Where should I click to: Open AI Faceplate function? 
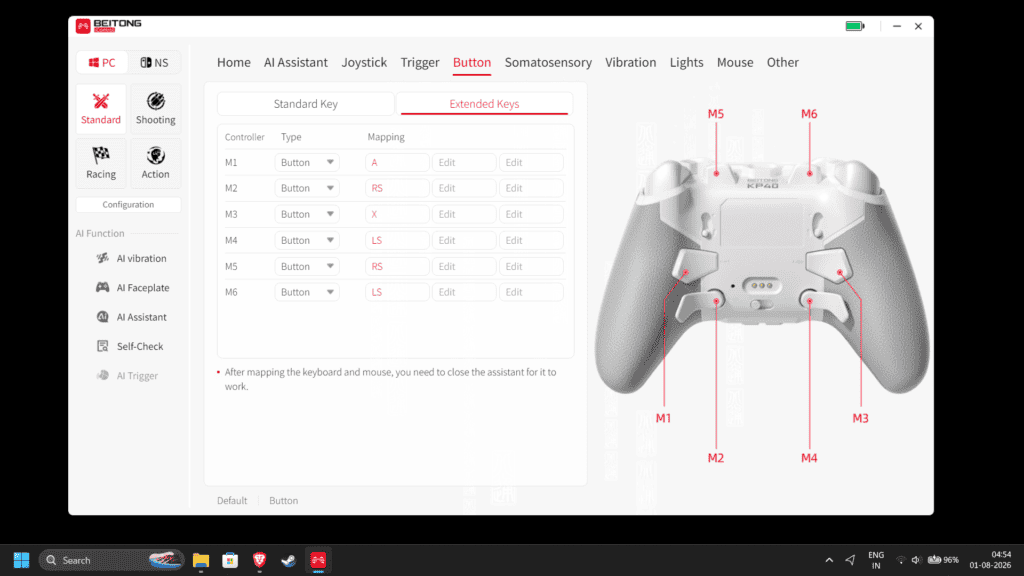133,287
